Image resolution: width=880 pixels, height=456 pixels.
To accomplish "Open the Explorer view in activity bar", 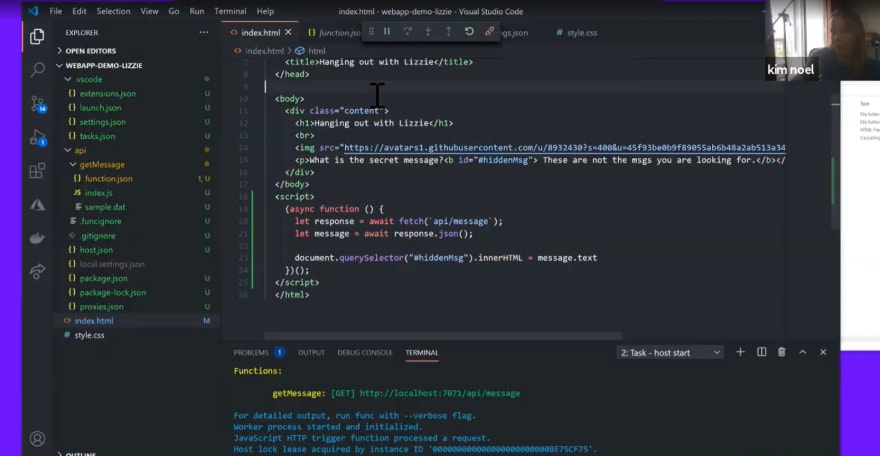I will pyautogui.click(x=37, y=36).
